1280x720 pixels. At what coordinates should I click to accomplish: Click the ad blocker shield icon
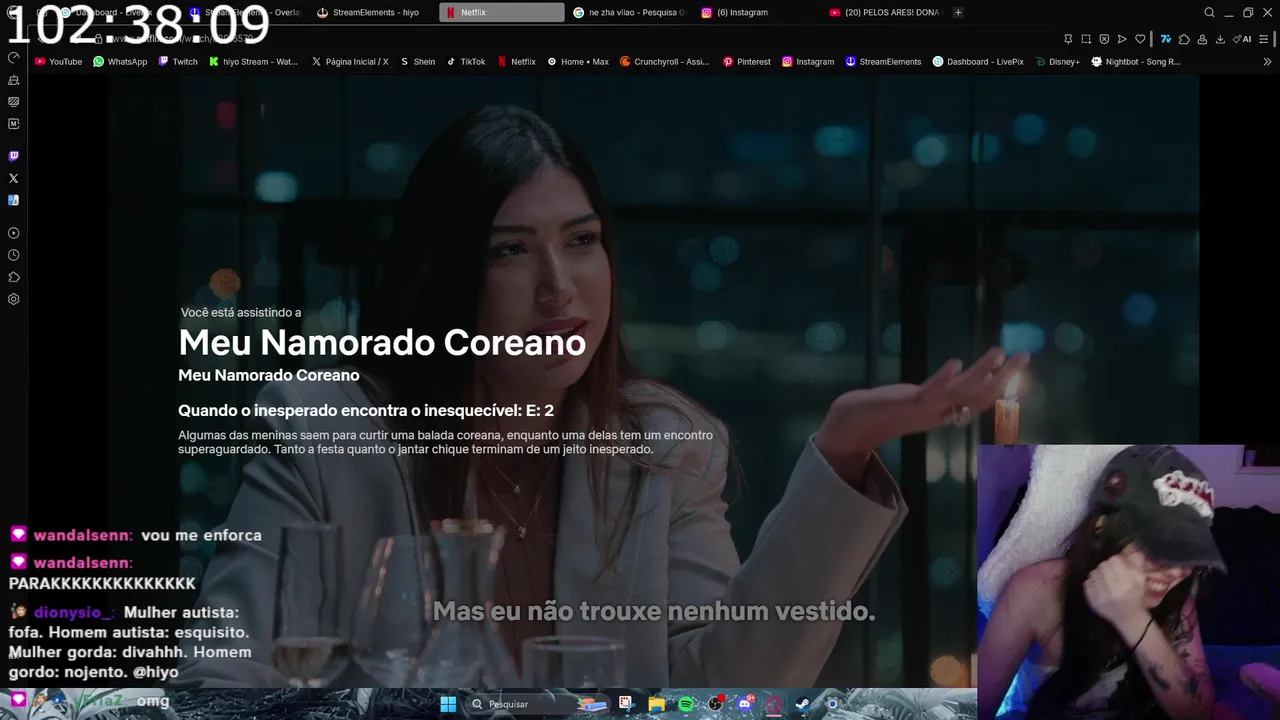[x=1104, y=39]
